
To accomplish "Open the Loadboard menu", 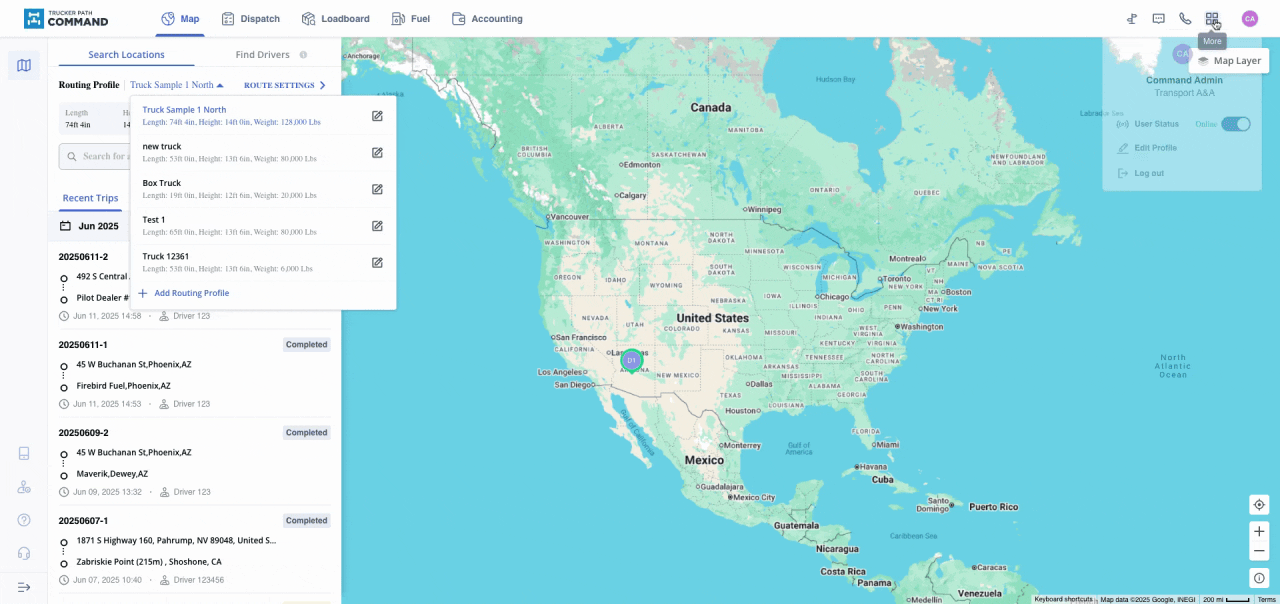I will click(x=335, y=19).
